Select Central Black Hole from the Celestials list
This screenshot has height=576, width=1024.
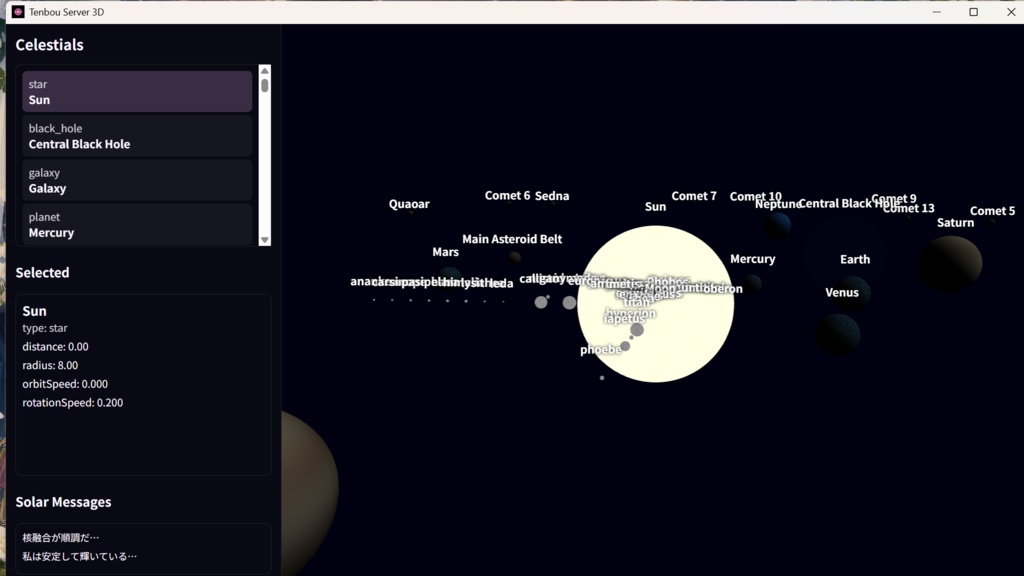point(137,136)
